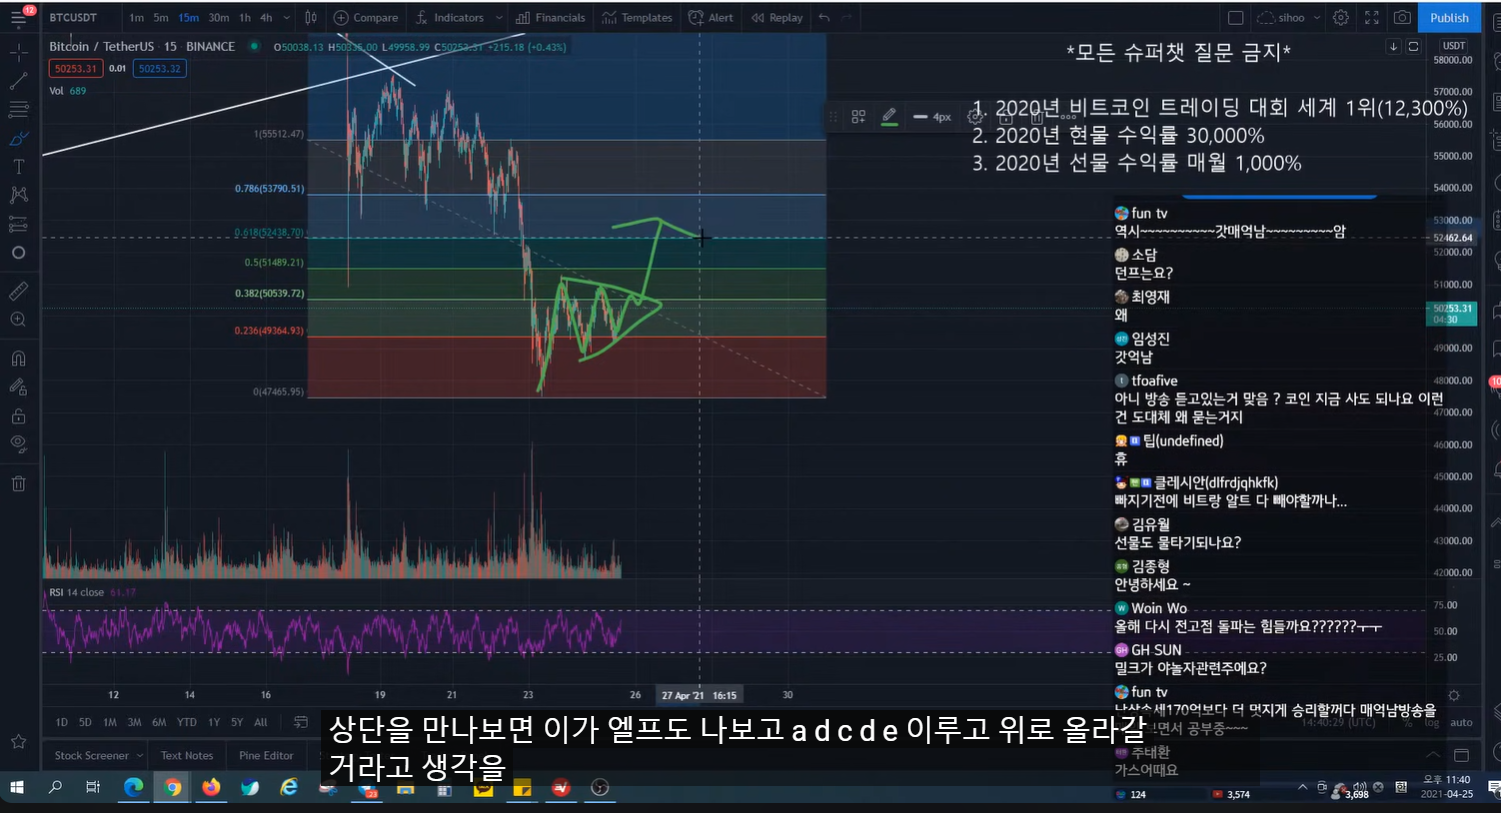Image resolution: width=1501 pixels, height=813 pixels.
Task: Click the Publish button
Action: (1449, 18)
